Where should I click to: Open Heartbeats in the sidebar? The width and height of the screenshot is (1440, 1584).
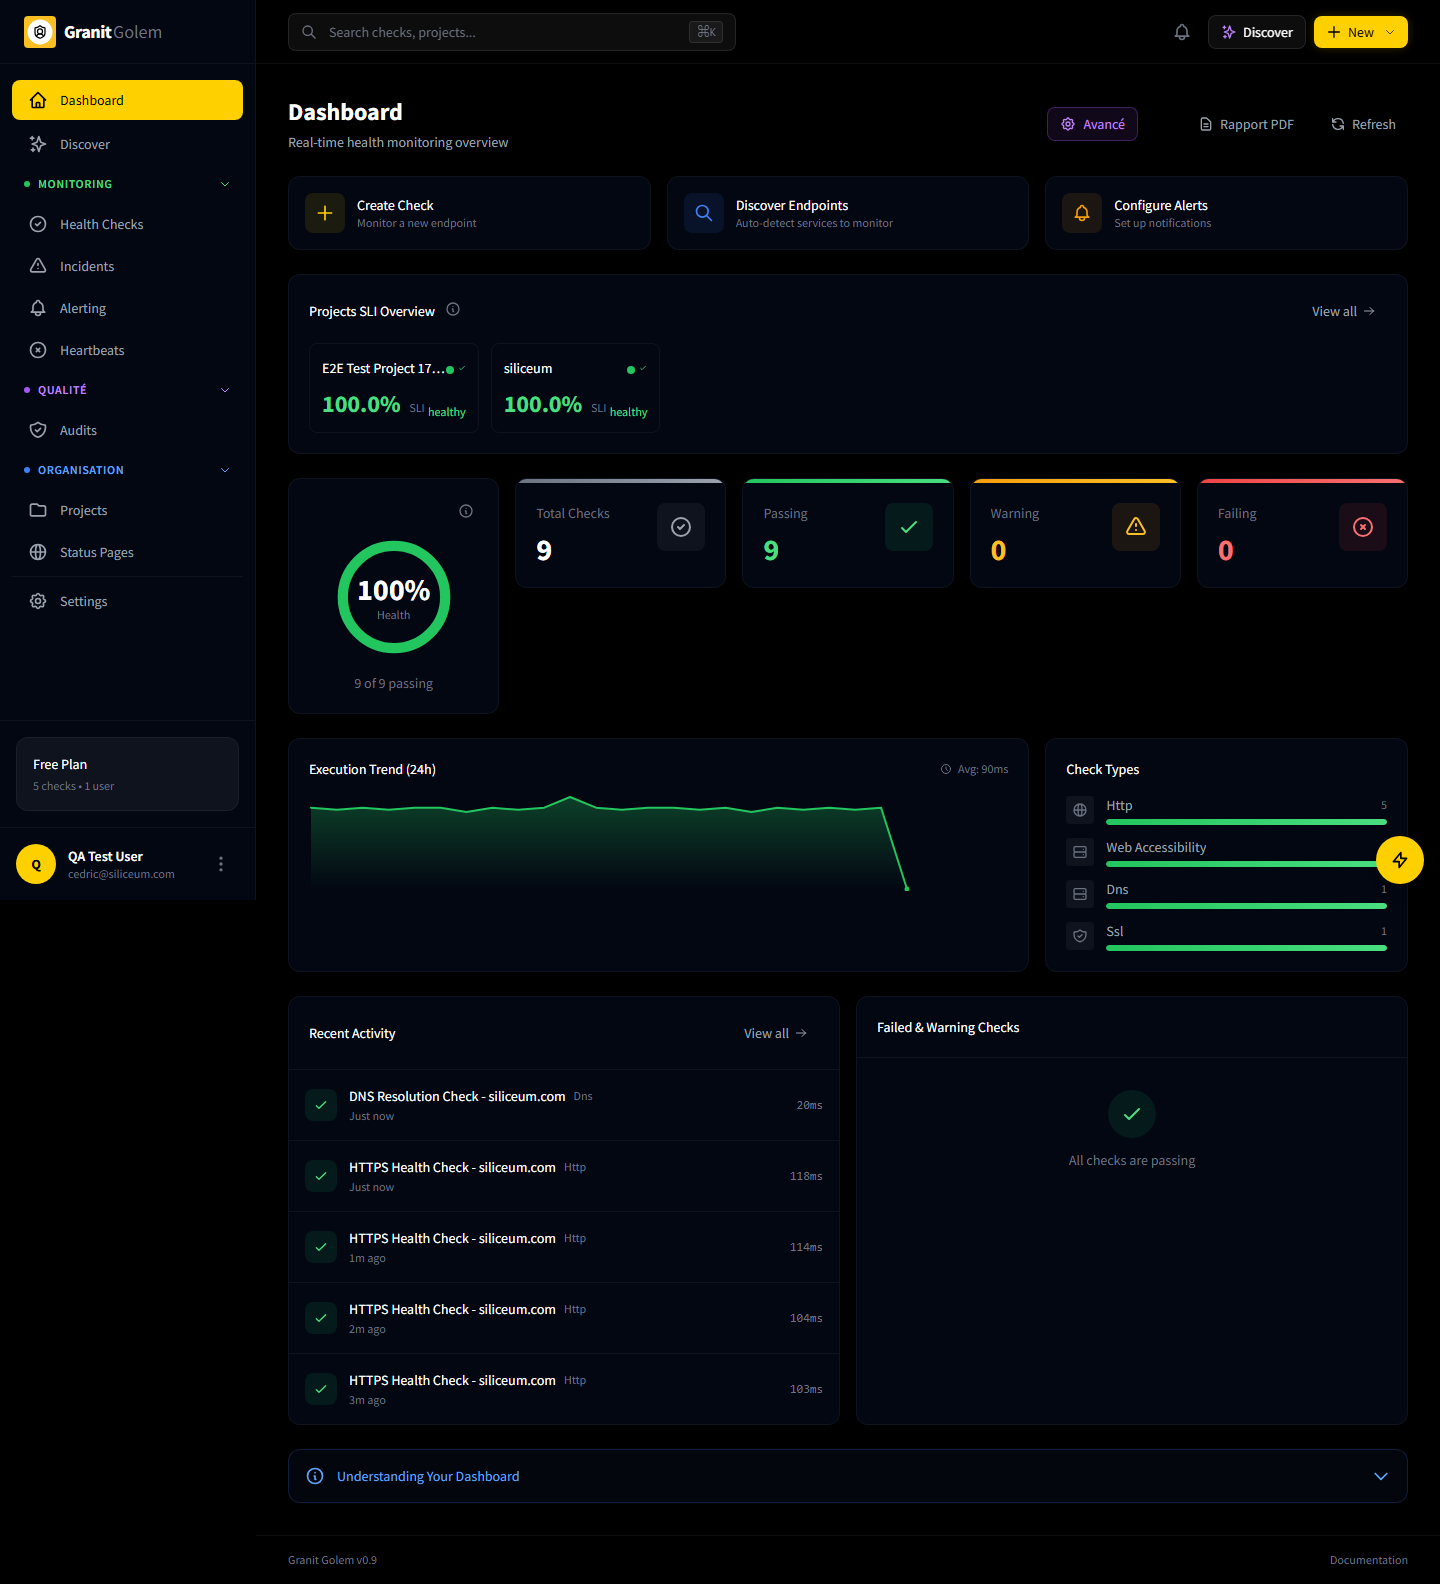click(x=127, y=350)
